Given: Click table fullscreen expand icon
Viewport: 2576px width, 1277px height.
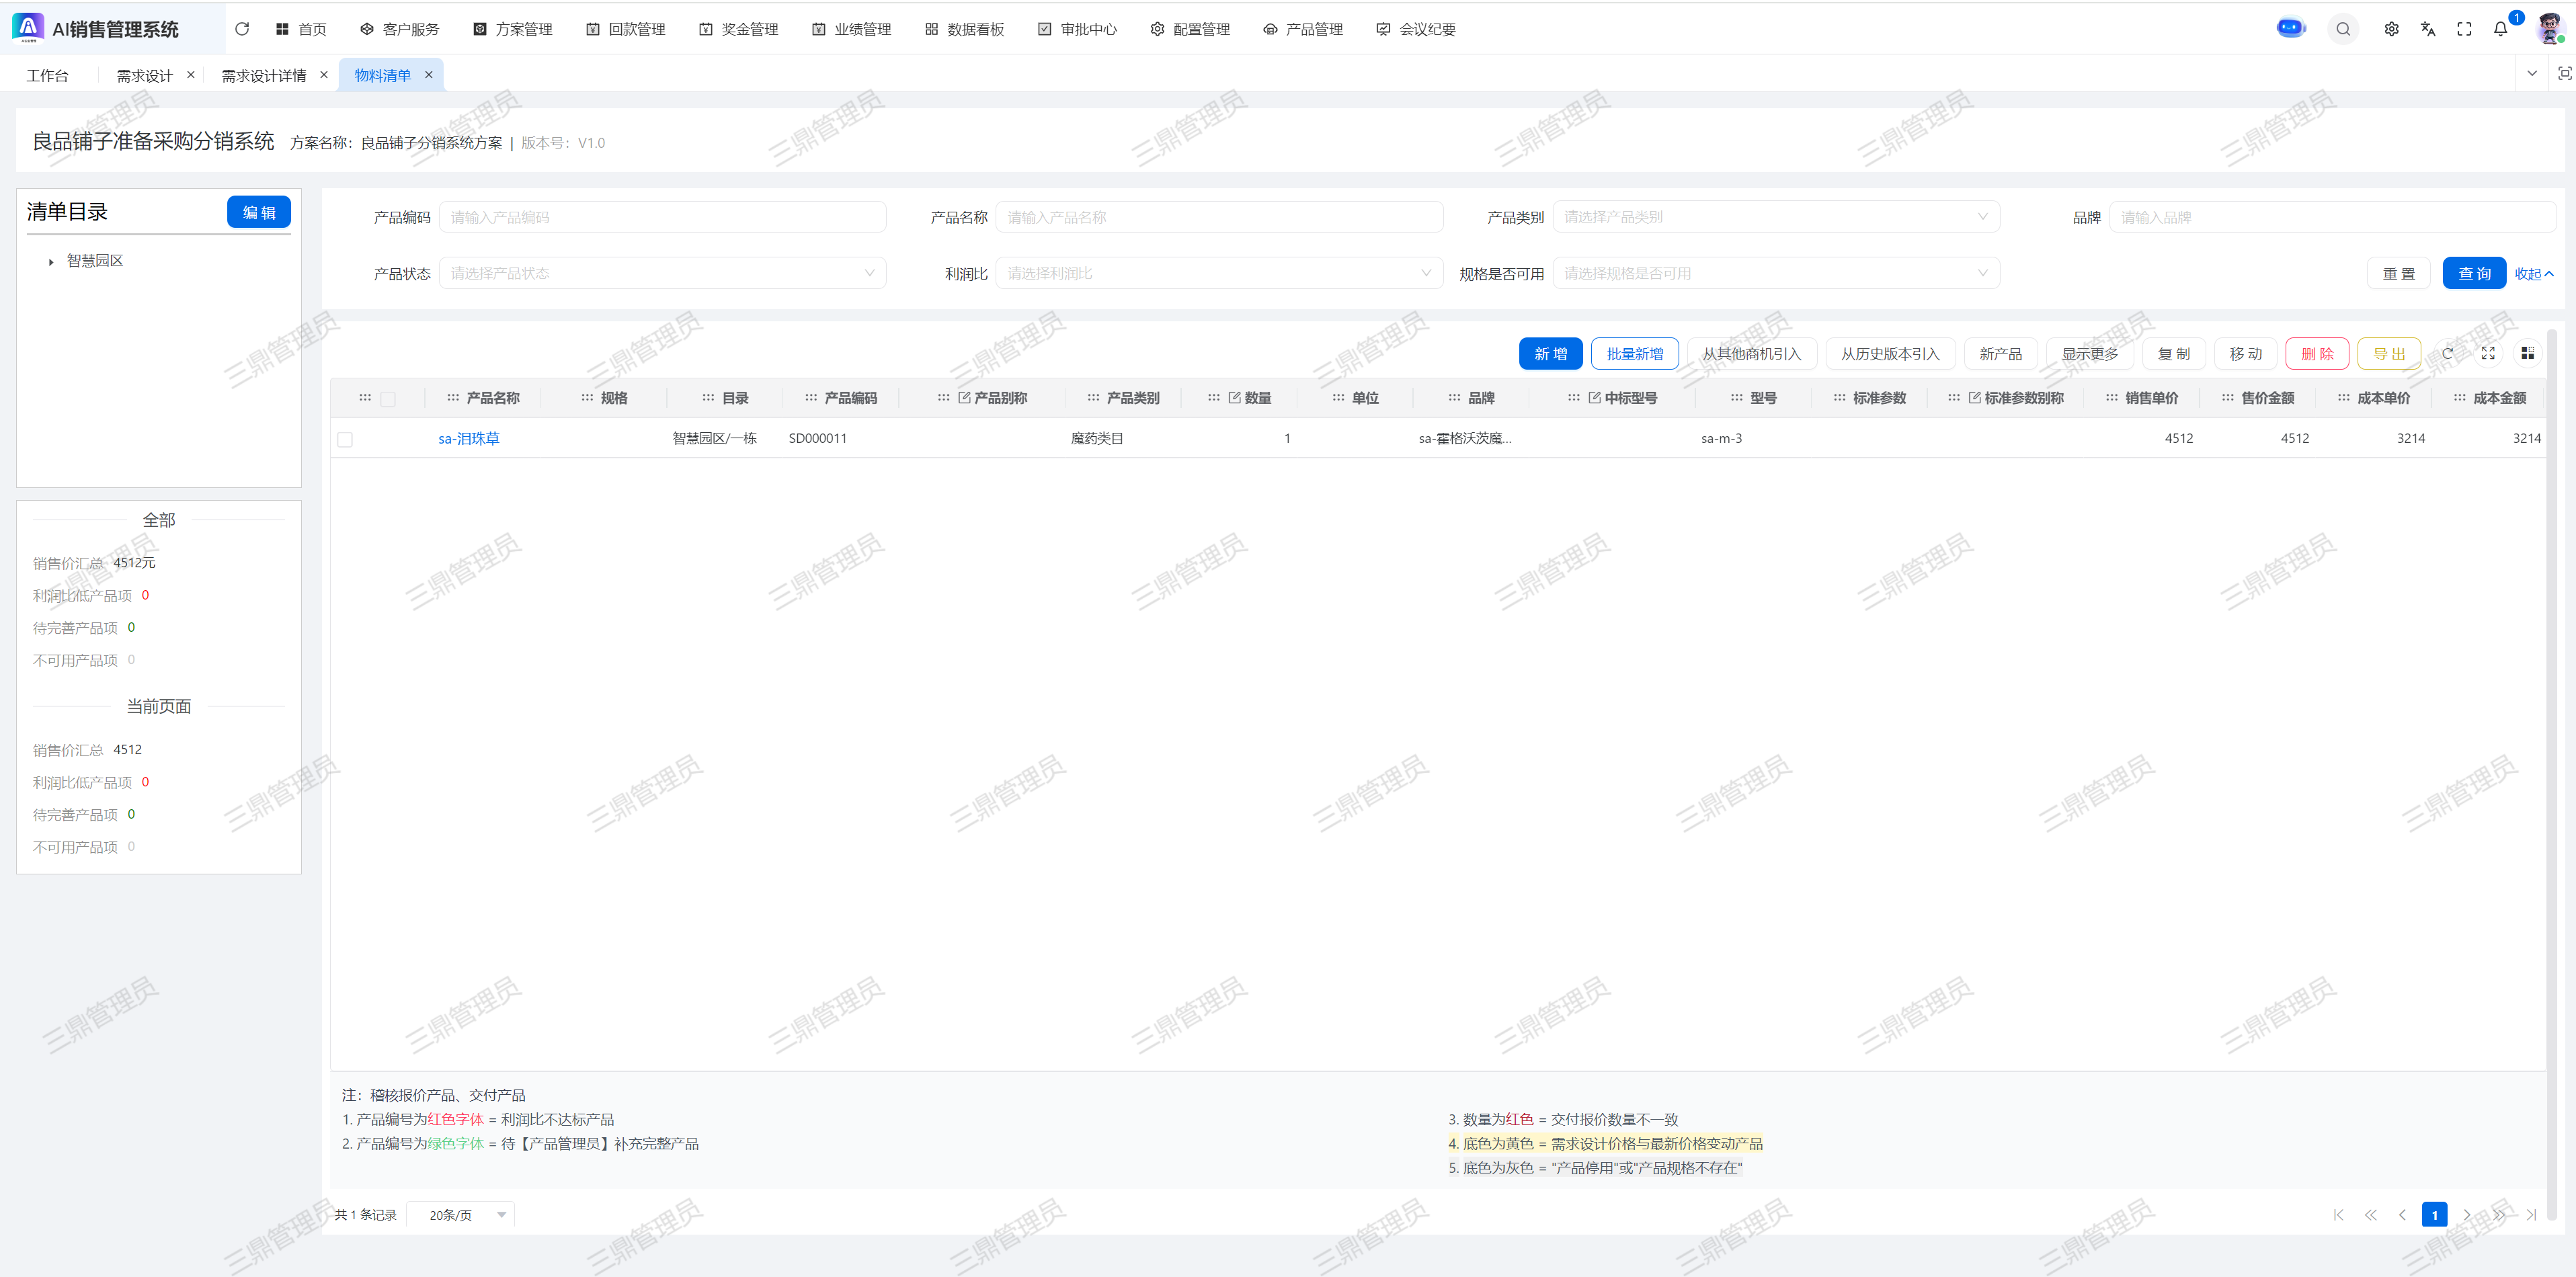Looking at the screenshot, I should click(2488, 353).
